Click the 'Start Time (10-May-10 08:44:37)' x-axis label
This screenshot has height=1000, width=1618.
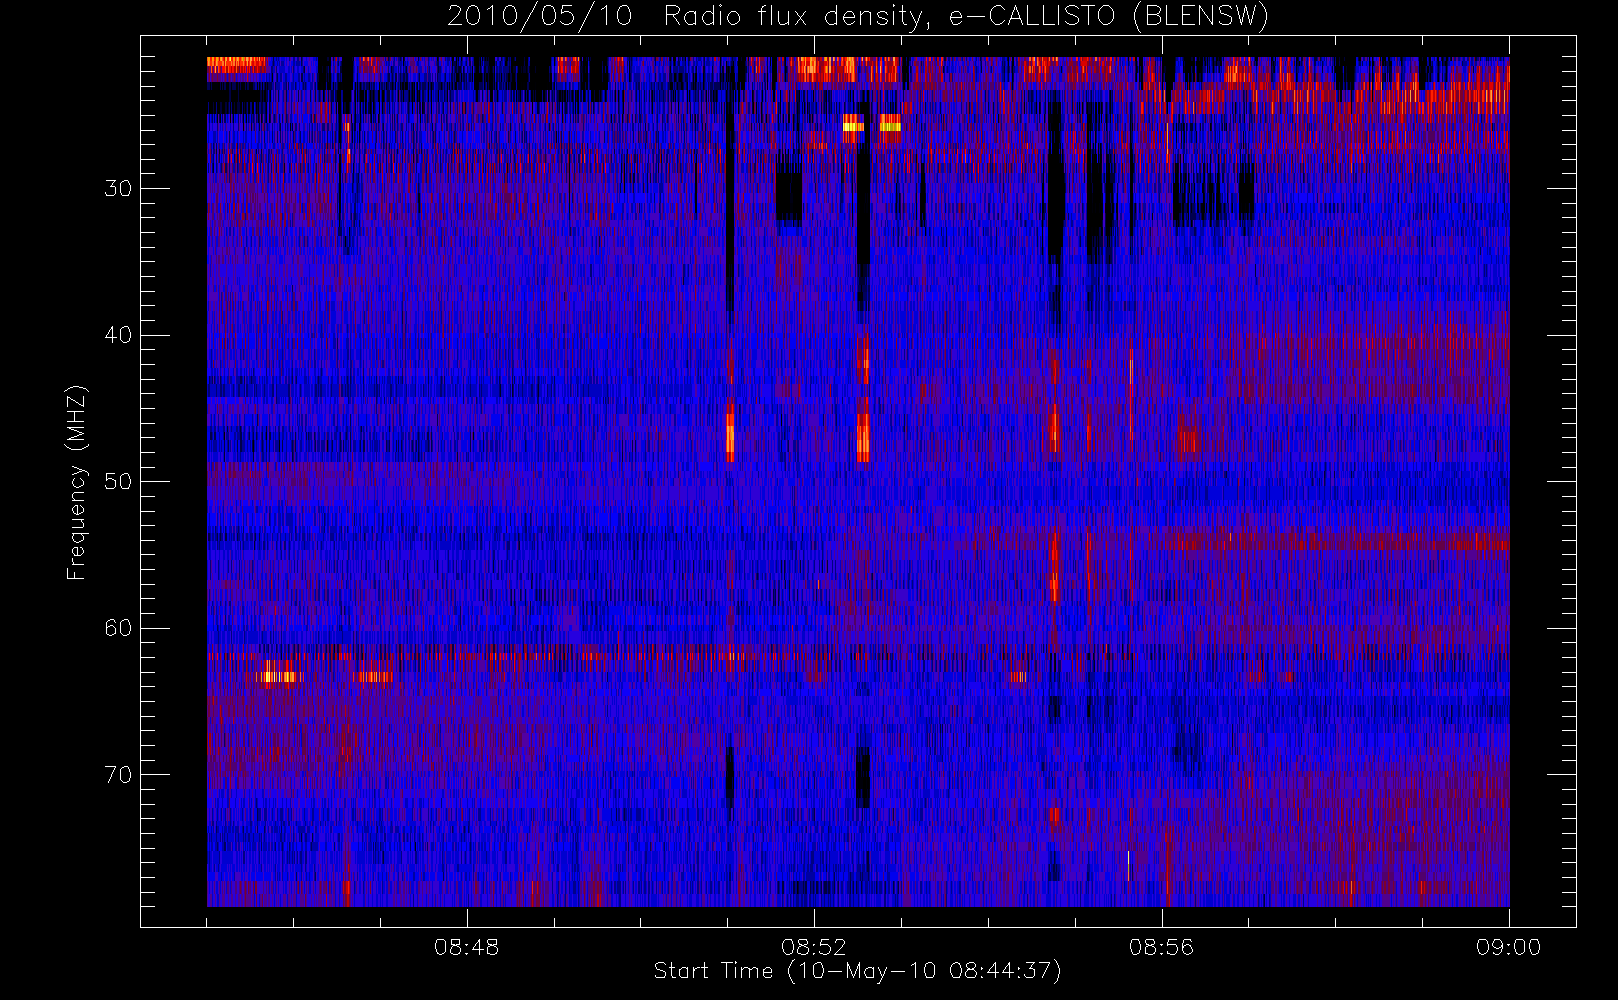tap(858, 971)
